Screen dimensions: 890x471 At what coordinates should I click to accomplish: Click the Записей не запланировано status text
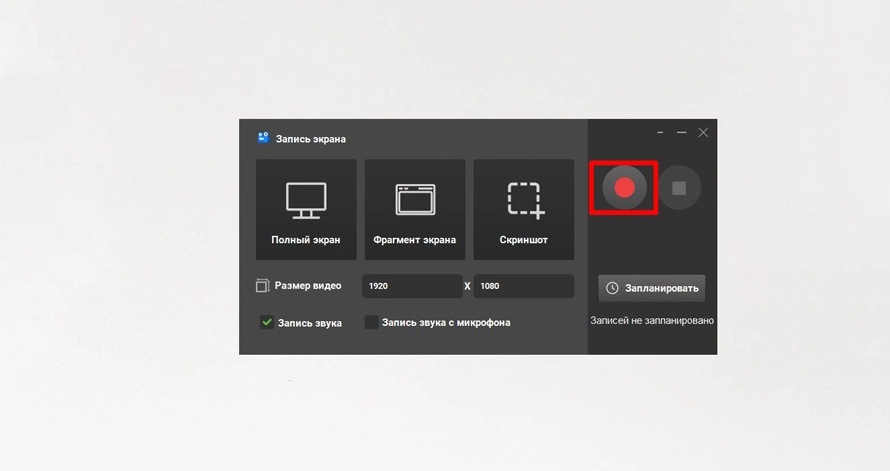point(652,321)
